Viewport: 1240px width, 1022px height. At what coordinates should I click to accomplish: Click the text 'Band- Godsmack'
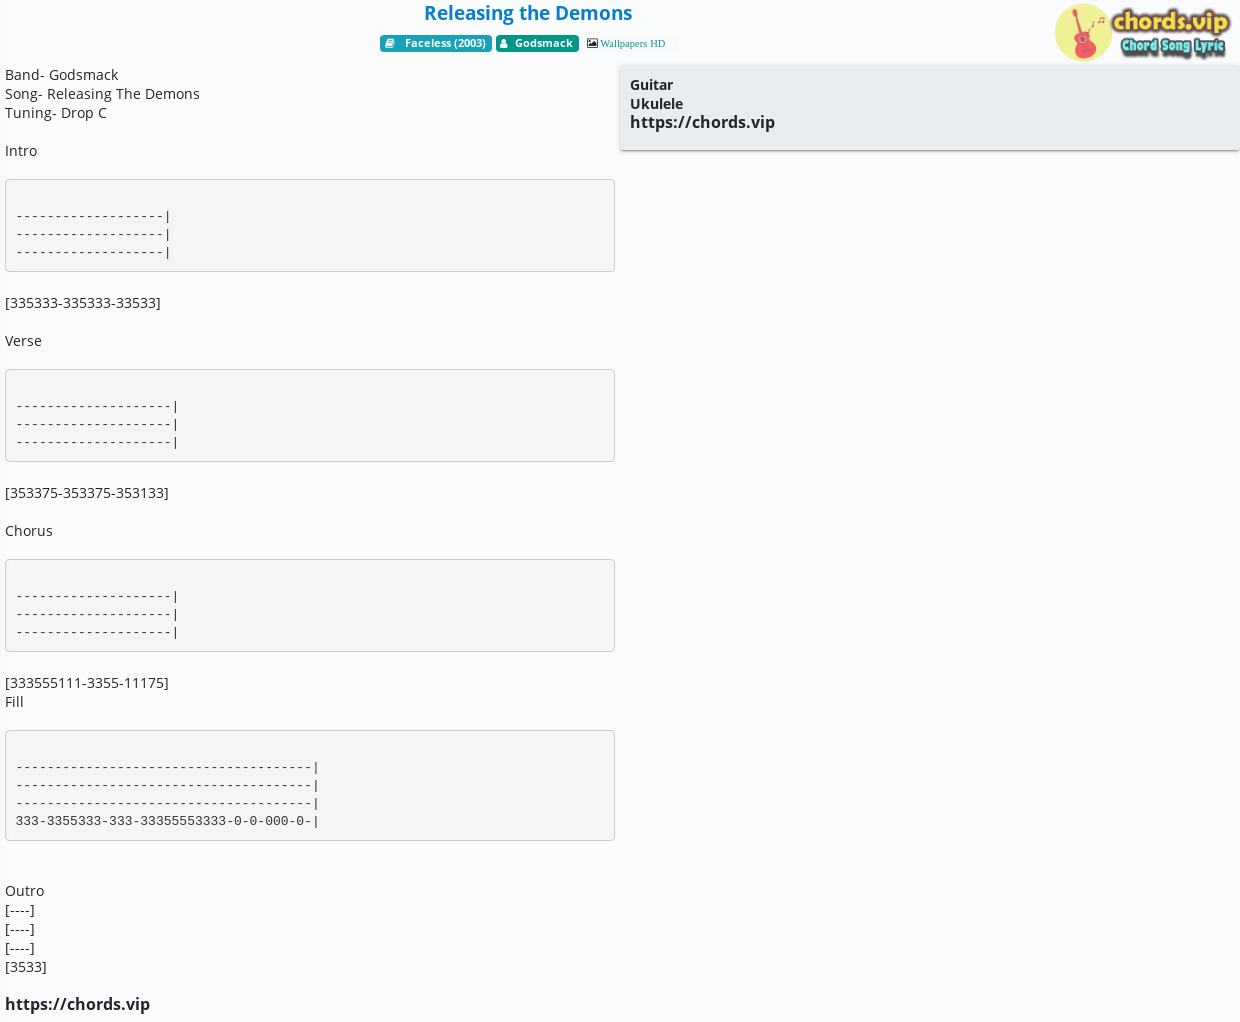61,75
